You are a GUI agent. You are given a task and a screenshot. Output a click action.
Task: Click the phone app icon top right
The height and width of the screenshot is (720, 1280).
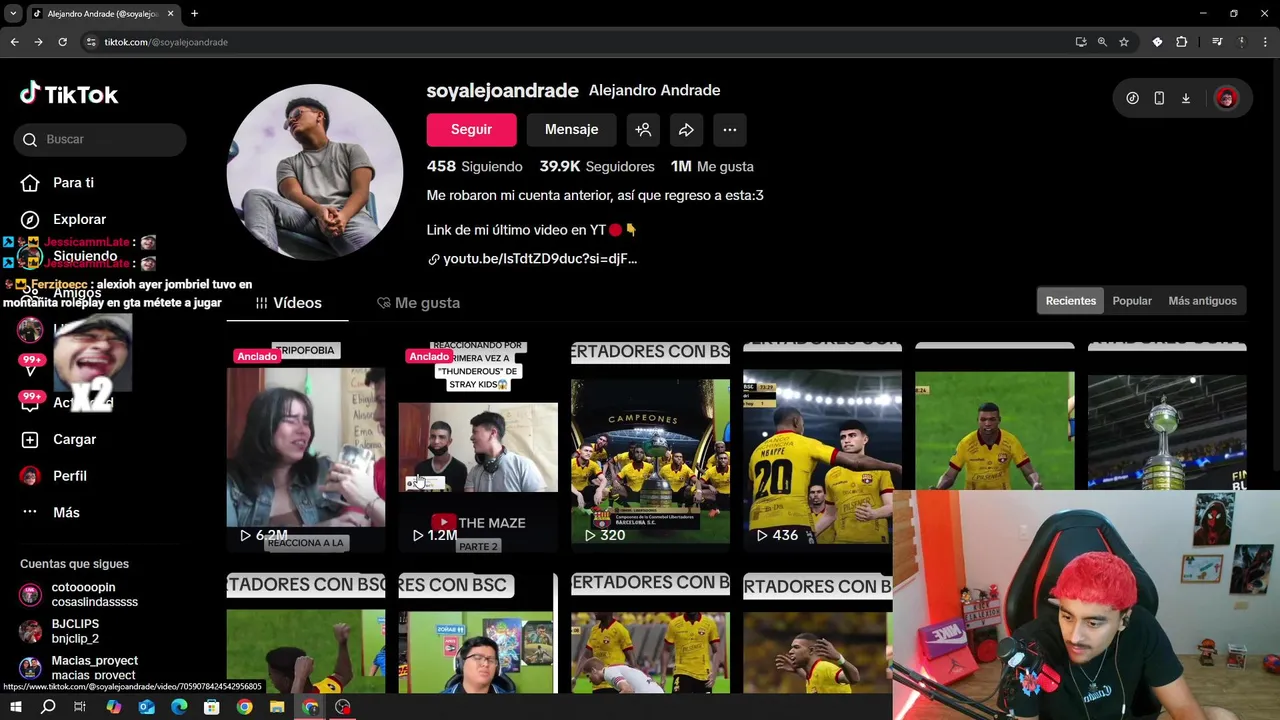pyautogui.click(x=1159, y=98)
